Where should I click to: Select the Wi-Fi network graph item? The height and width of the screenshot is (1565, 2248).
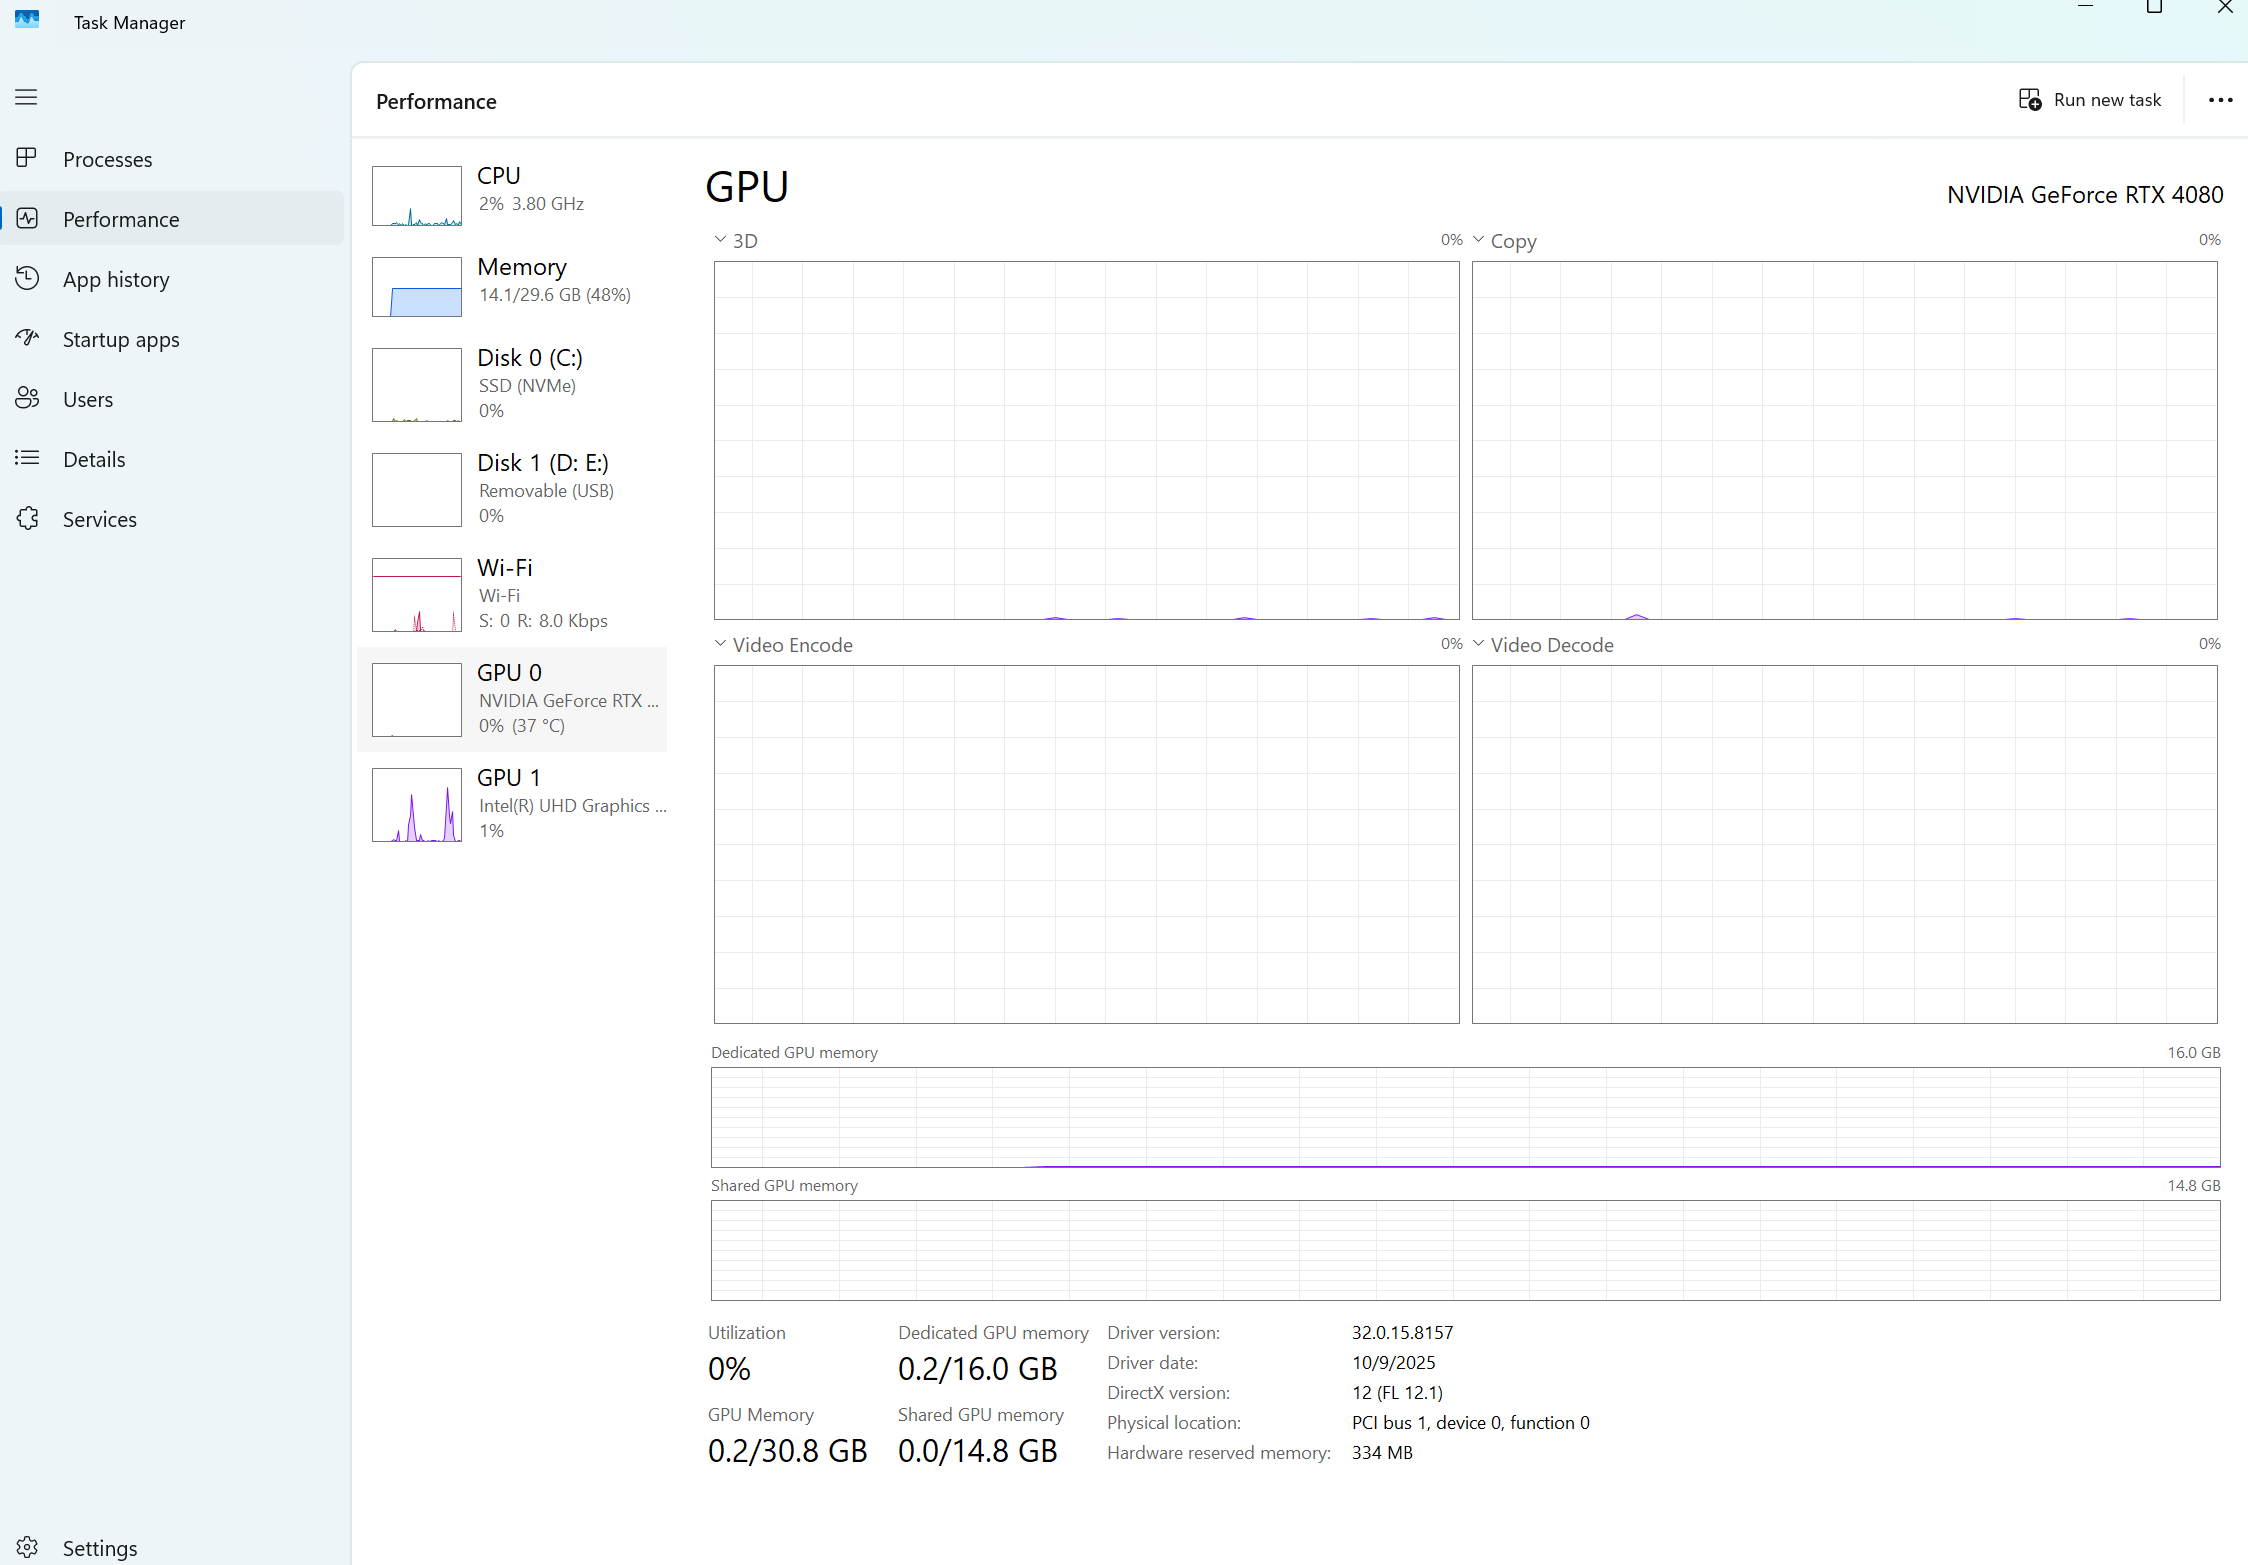point(417,594)
